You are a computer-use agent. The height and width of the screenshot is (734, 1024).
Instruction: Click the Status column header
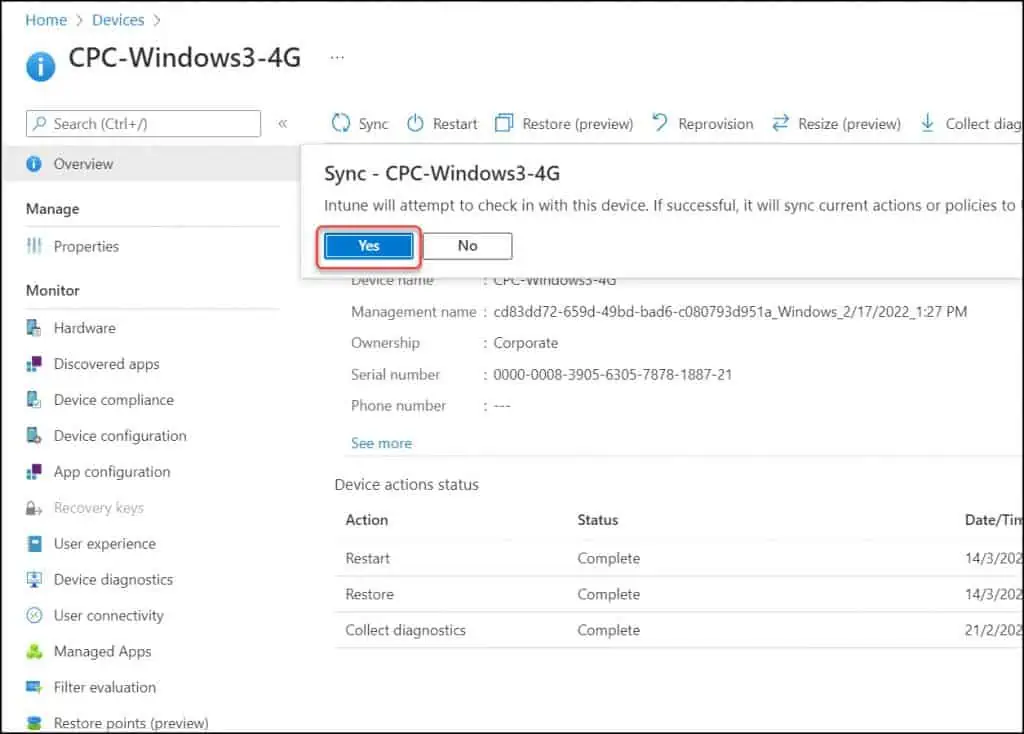598,520
